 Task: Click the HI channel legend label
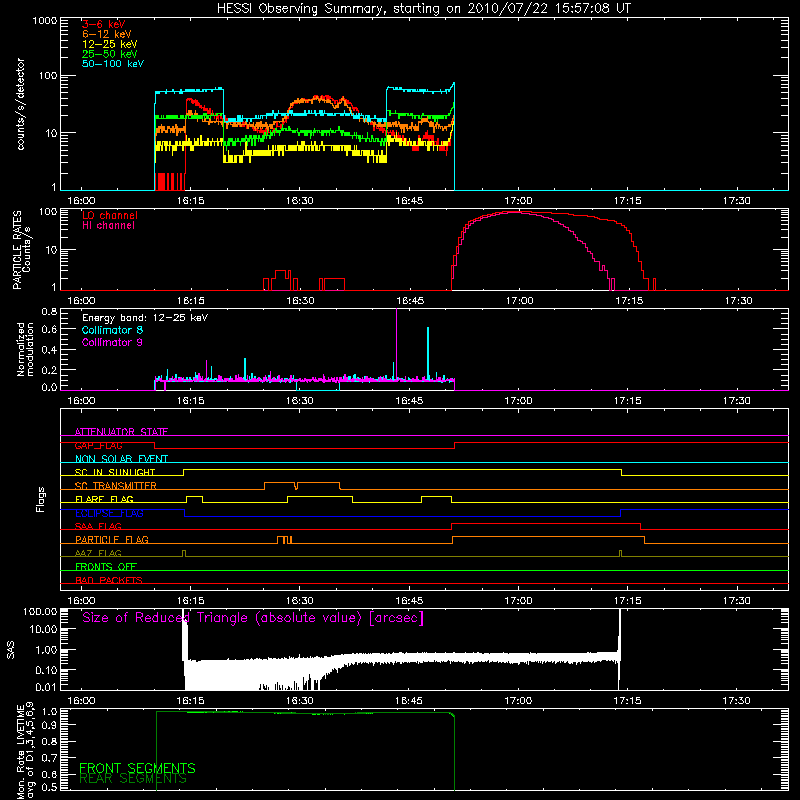pos(108,226)
